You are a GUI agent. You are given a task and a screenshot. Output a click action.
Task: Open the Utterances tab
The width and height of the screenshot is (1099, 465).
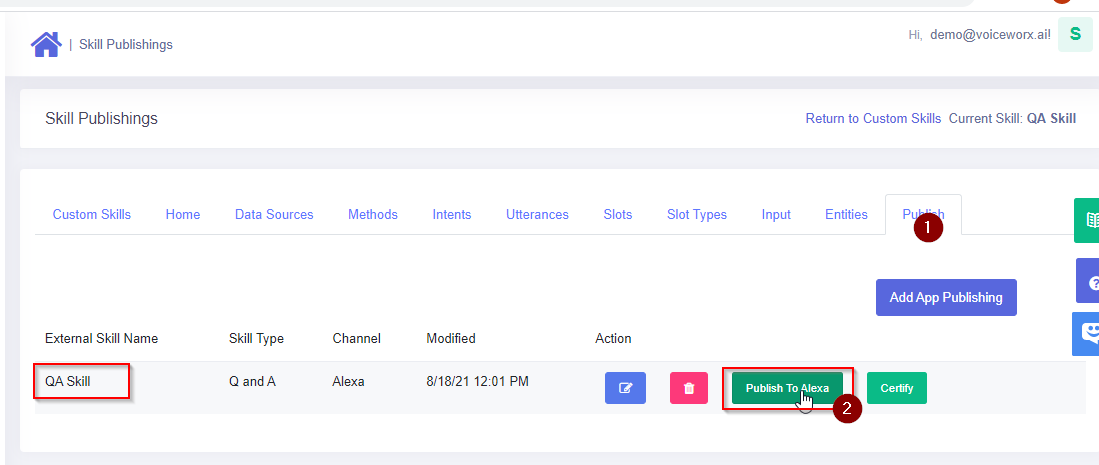pyautogui.click(x=537, y=214)
